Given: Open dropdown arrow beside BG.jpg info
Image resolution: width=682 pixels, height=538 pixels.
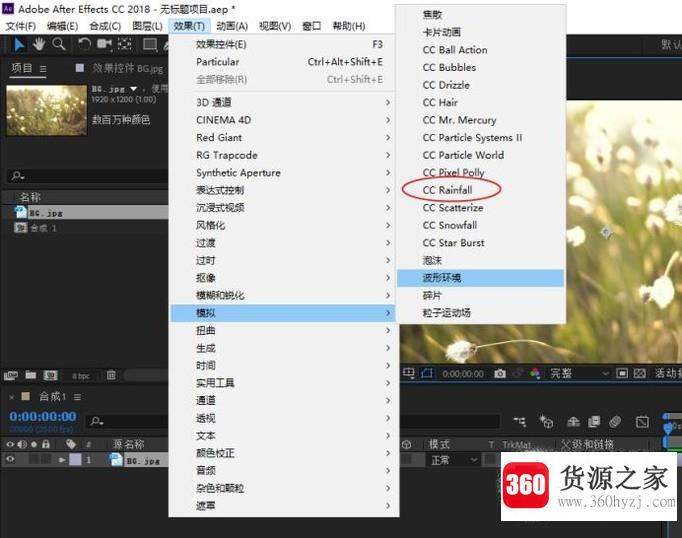Looking at the screenshot, I should coord(134,89).
